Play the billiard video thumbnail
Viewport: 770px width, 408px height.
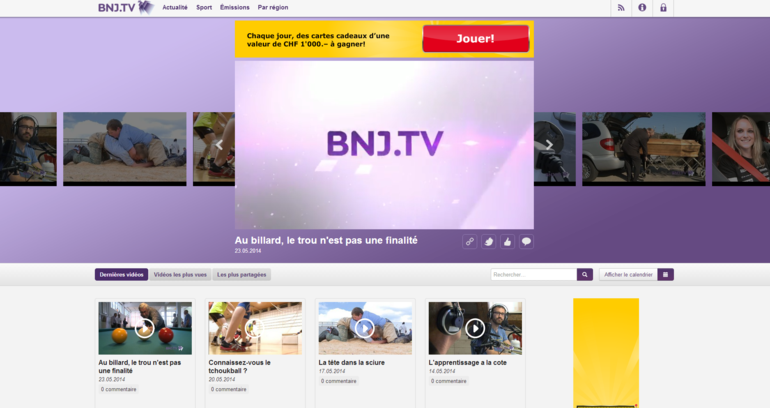pyautogui.click(x=145, y=328)
